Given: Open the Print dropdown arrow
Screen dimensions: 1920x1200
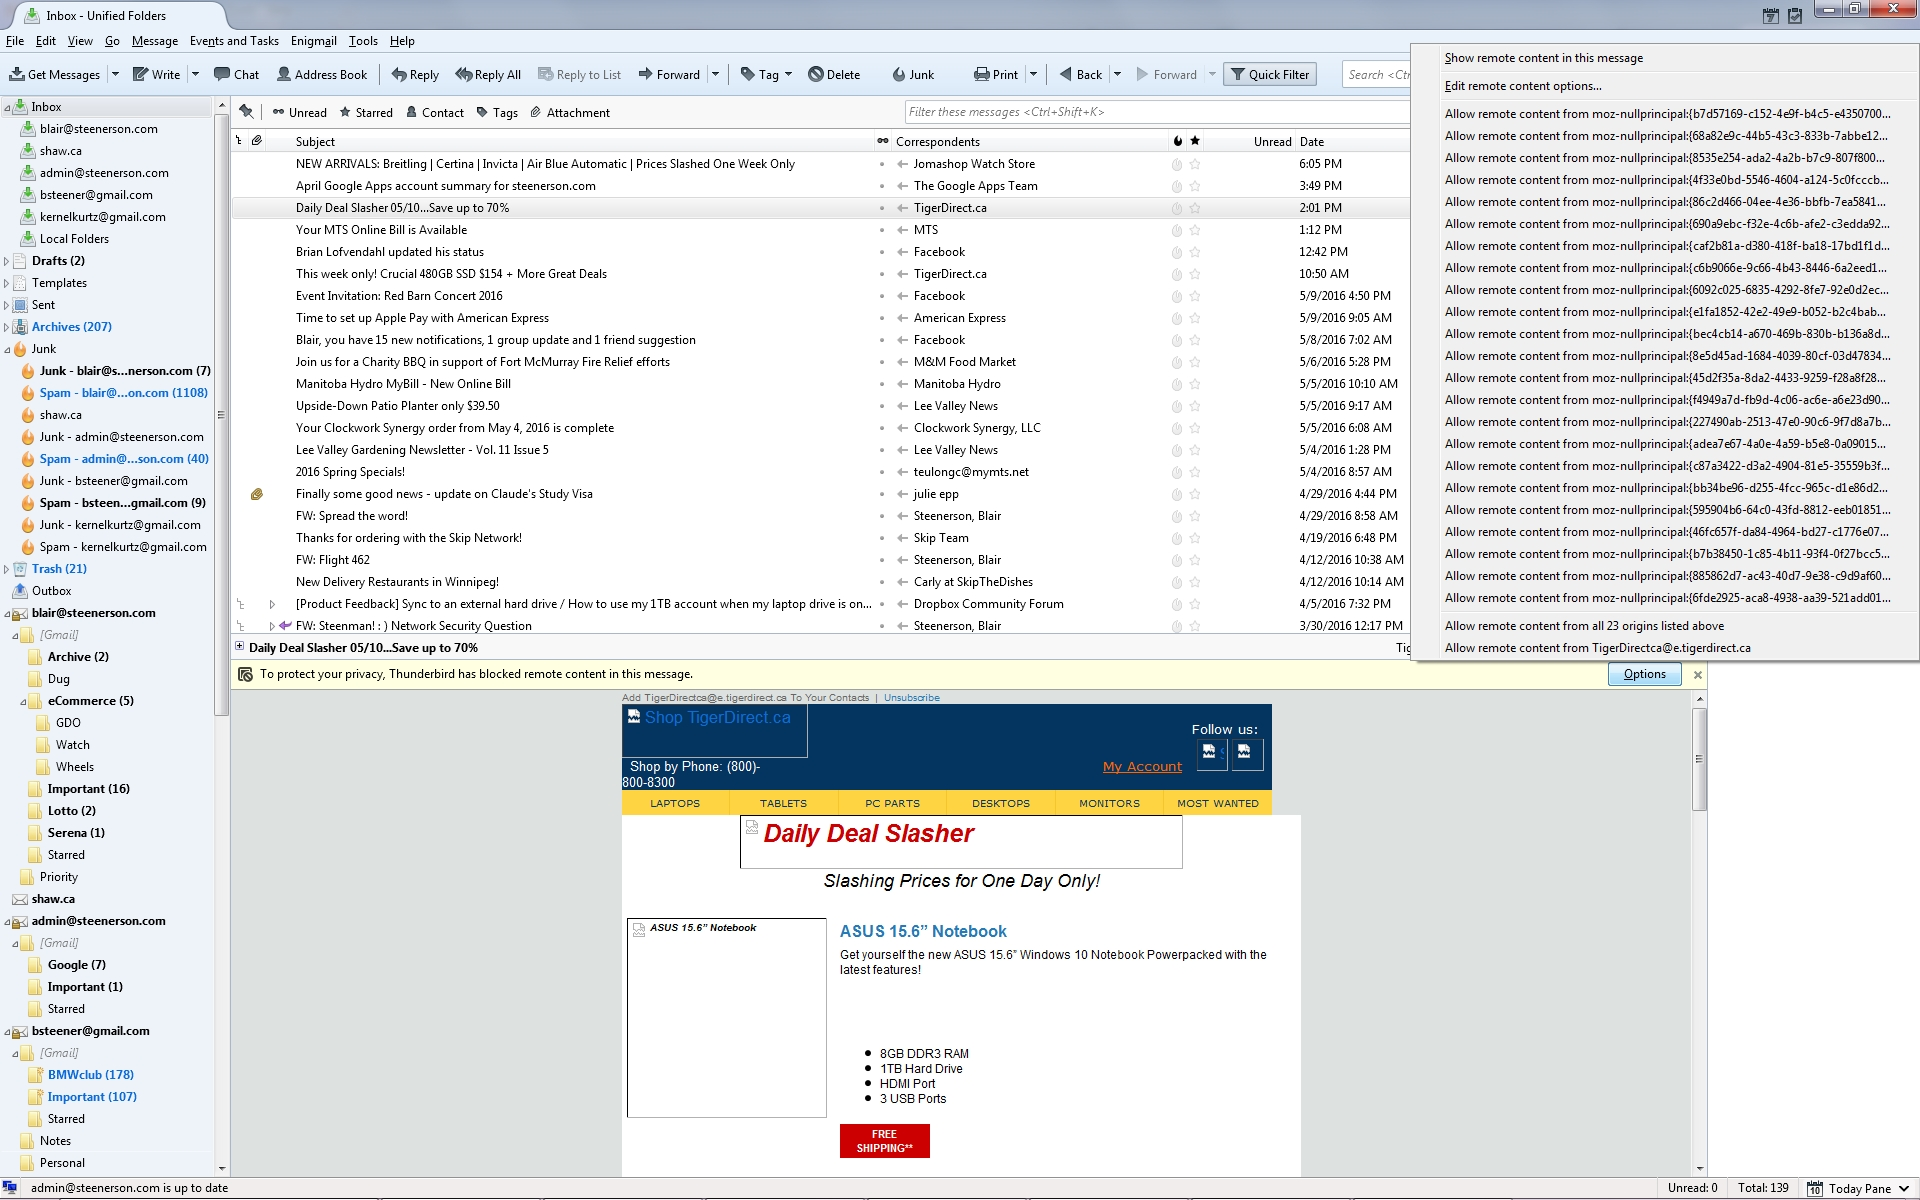Looking at the screenshot, I should pos(1033,74).
